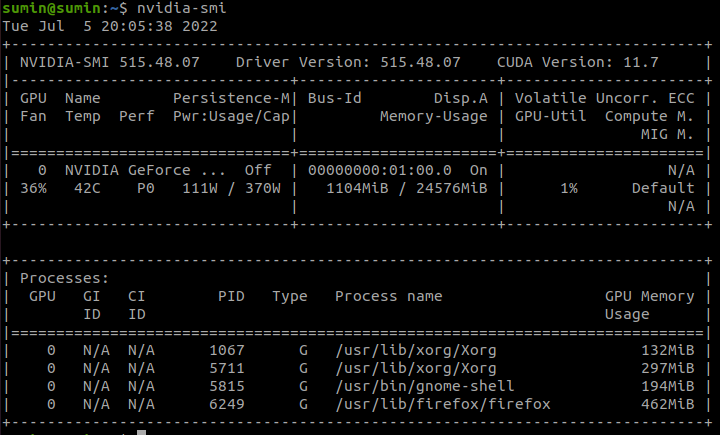
Task: Click the 132MiB memory usage
Action: click(x=668, y=350)
